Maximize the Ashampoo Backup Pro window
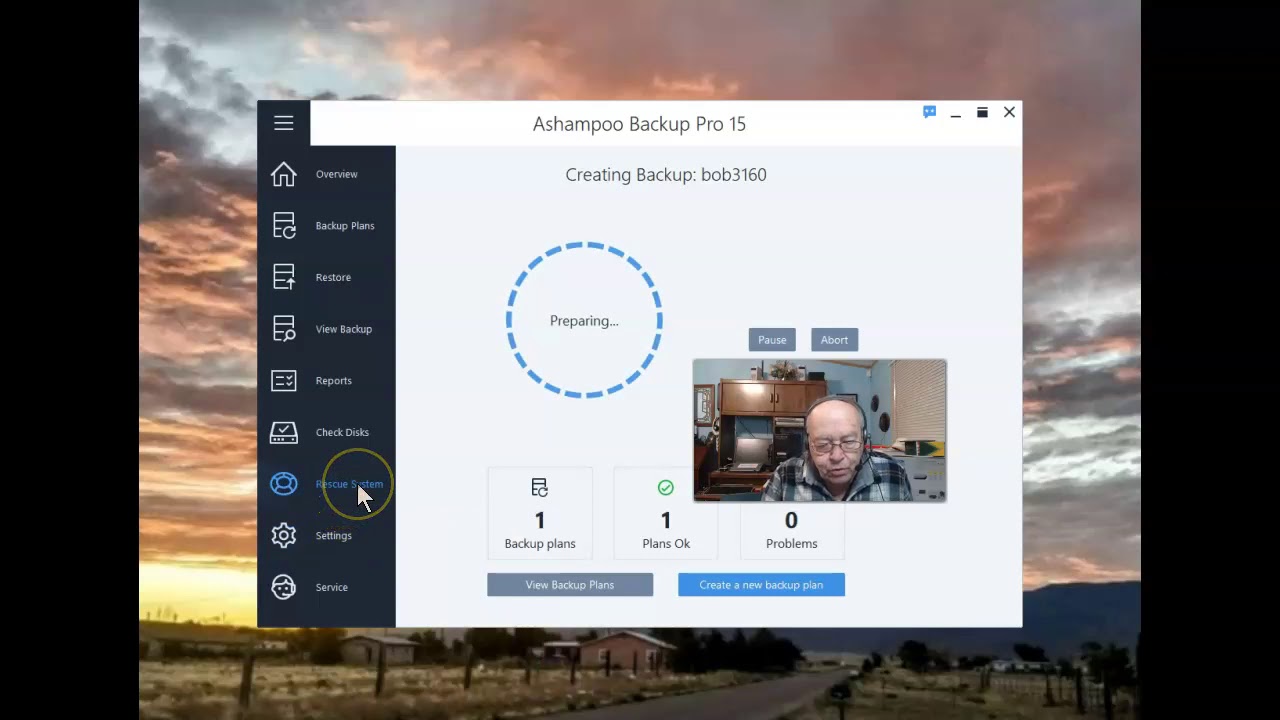The height and width of the screenshot is (720, 1280). coord(982,113)
